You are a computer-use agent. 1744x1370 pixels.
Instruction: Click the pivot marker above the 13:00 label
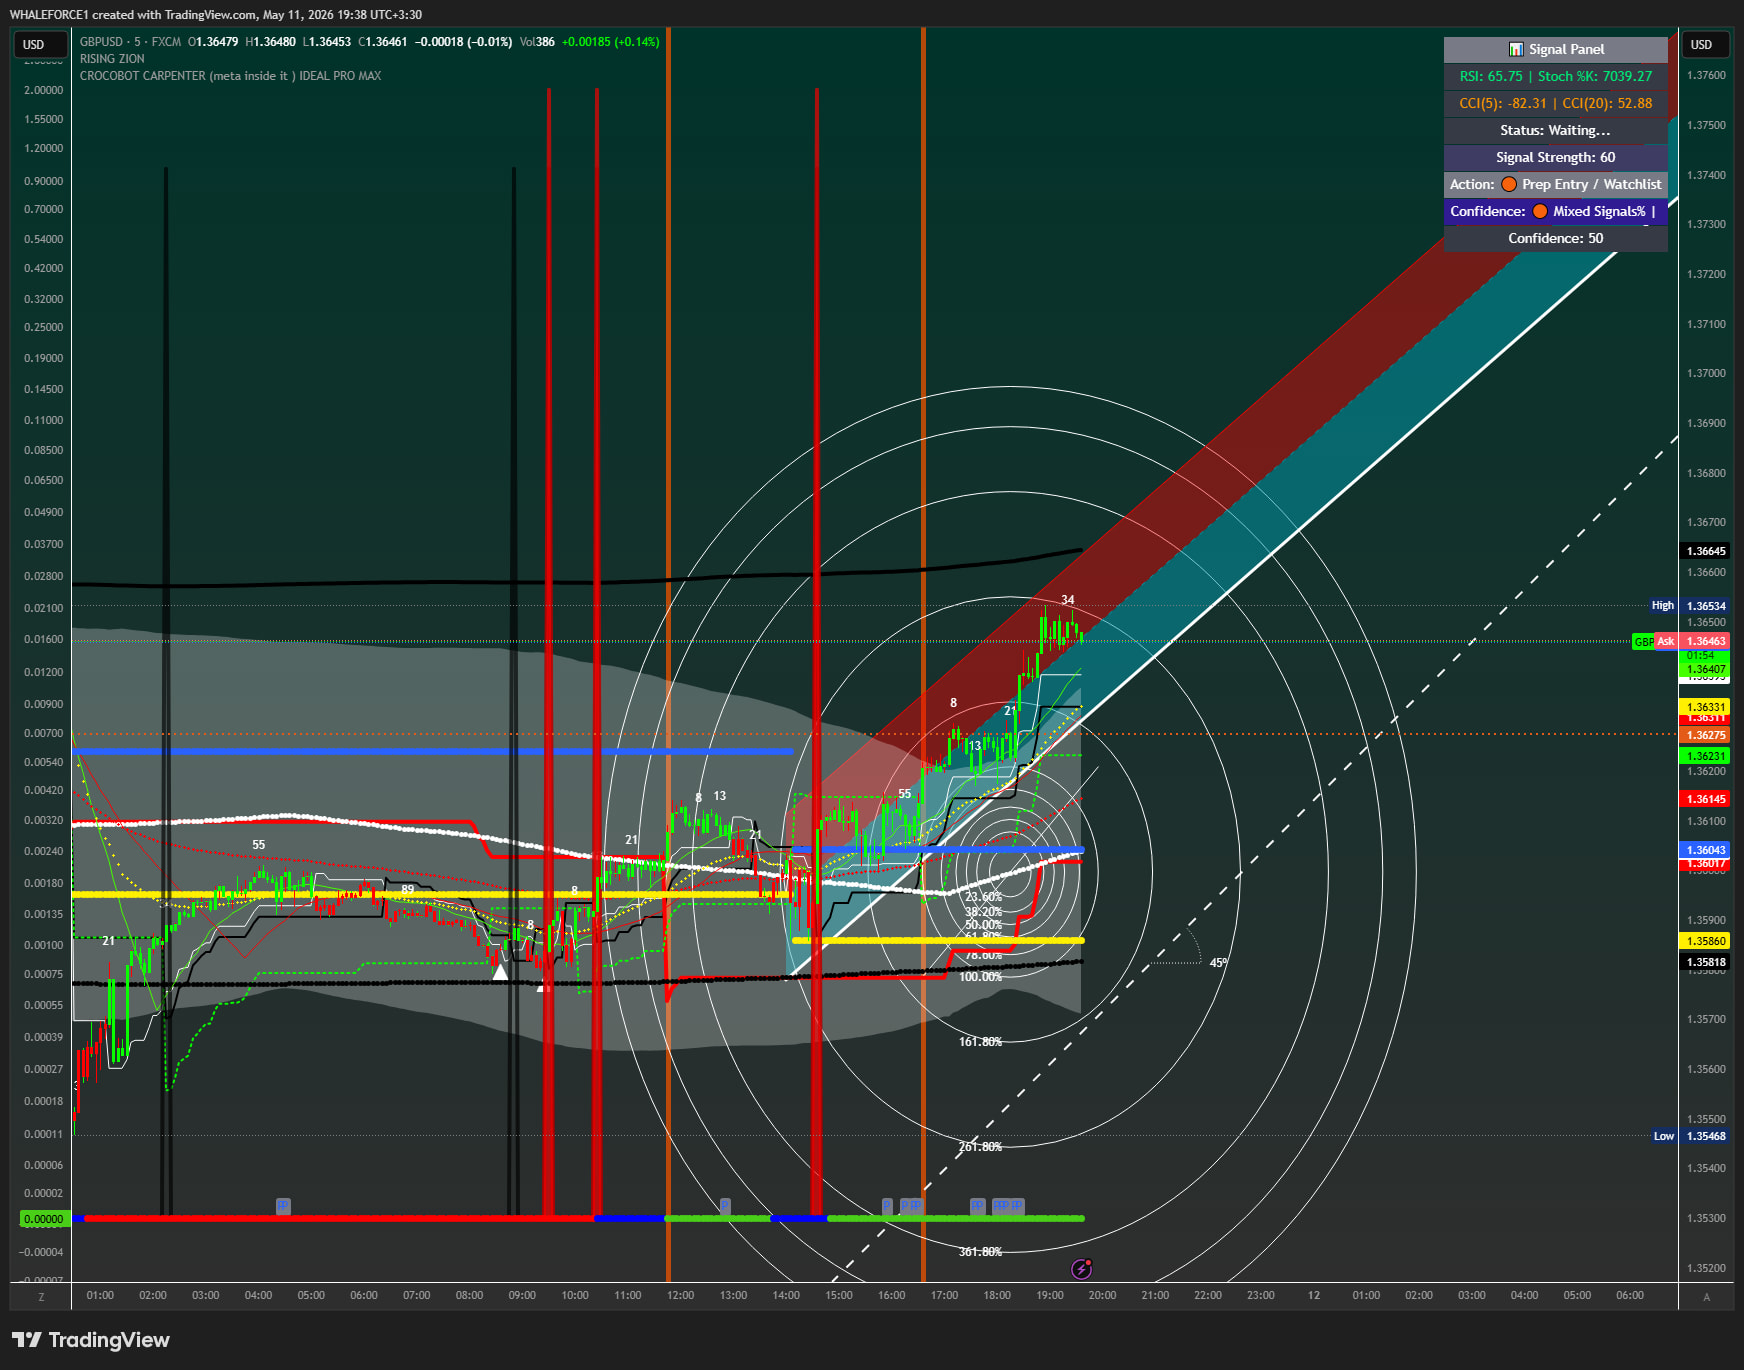725,1206
